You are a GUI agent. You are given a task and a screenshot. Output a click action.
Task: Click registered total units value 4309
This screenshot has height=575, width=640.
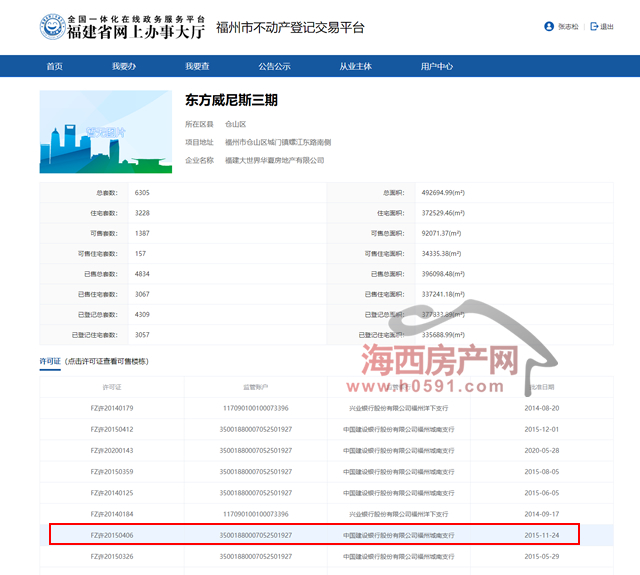pyautogui.click(x=142, y=315)
